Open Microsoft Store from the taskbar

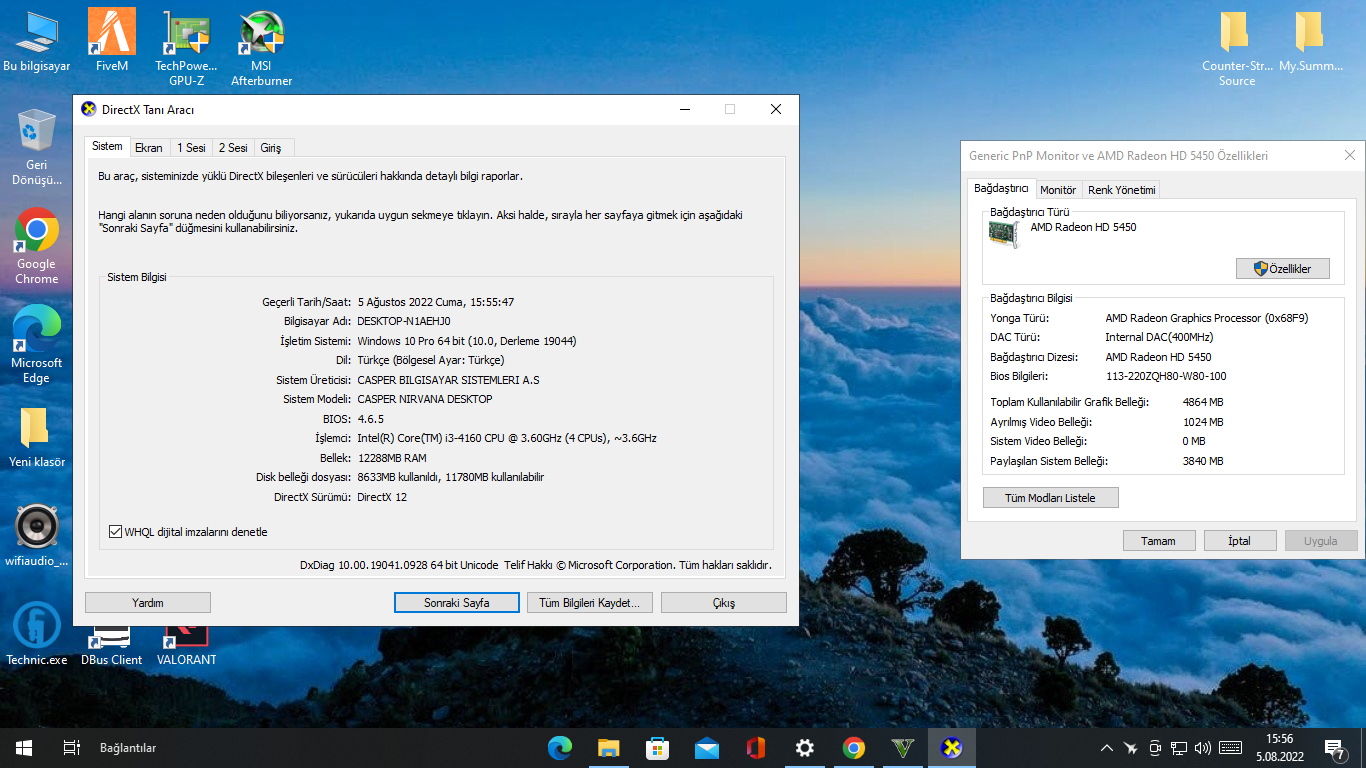point(657,748)
